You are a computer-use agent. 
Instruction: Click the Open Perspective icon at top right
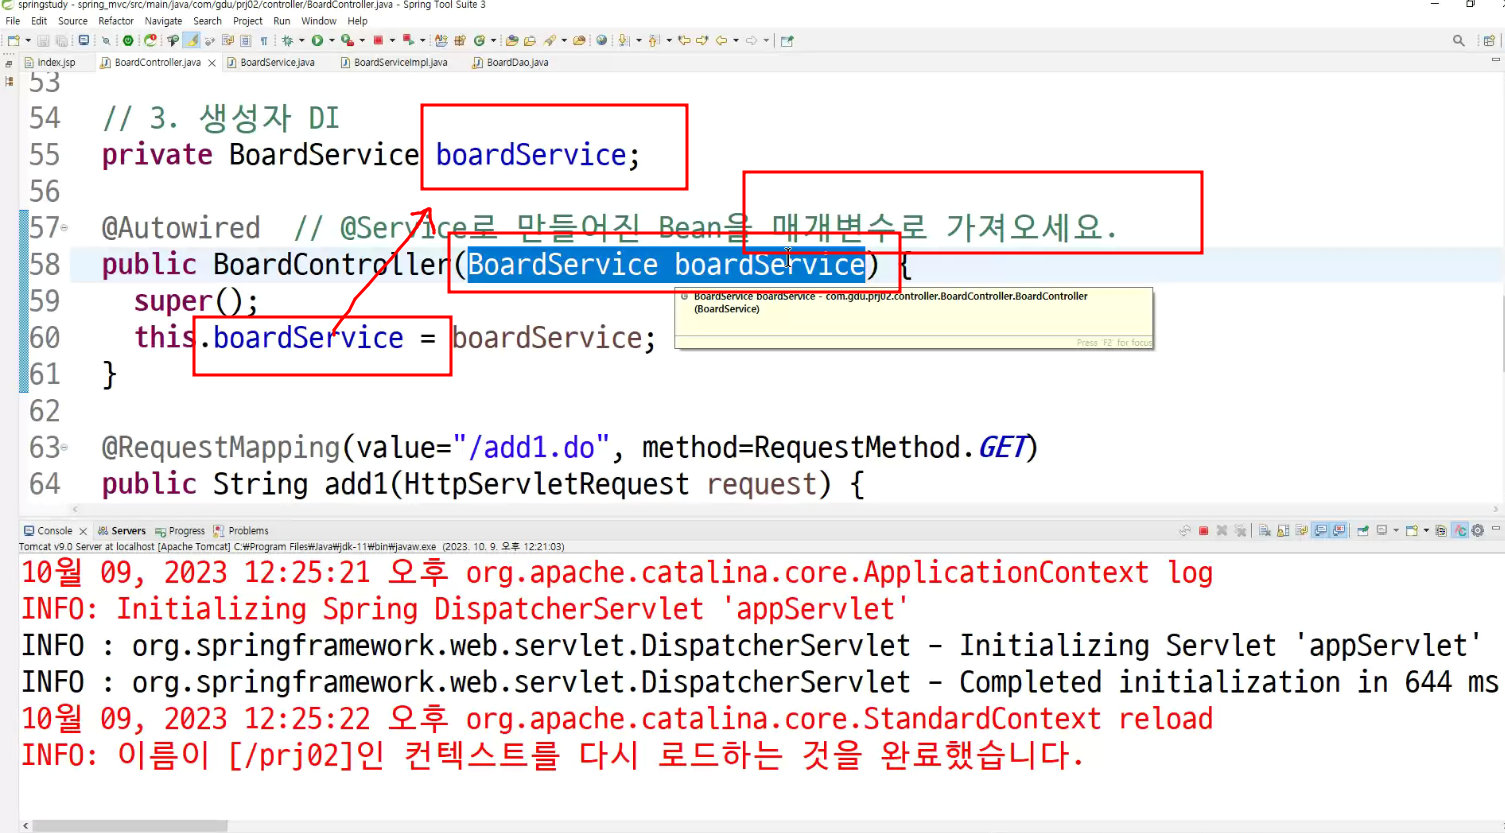tap(1489, 41)
